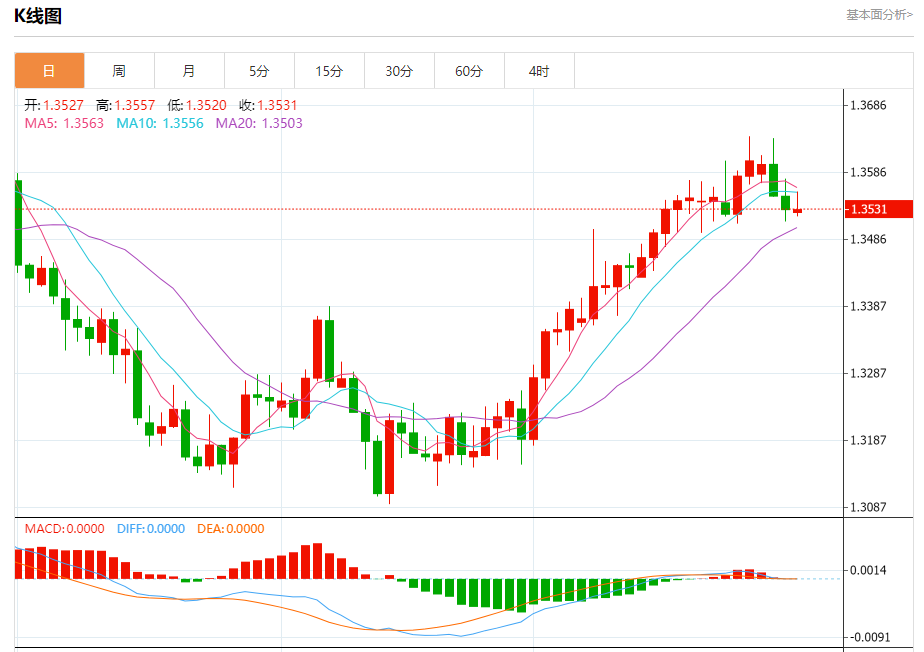
Task: Click the 1.3586 price axis label
Action: click(x=868, y=172)
